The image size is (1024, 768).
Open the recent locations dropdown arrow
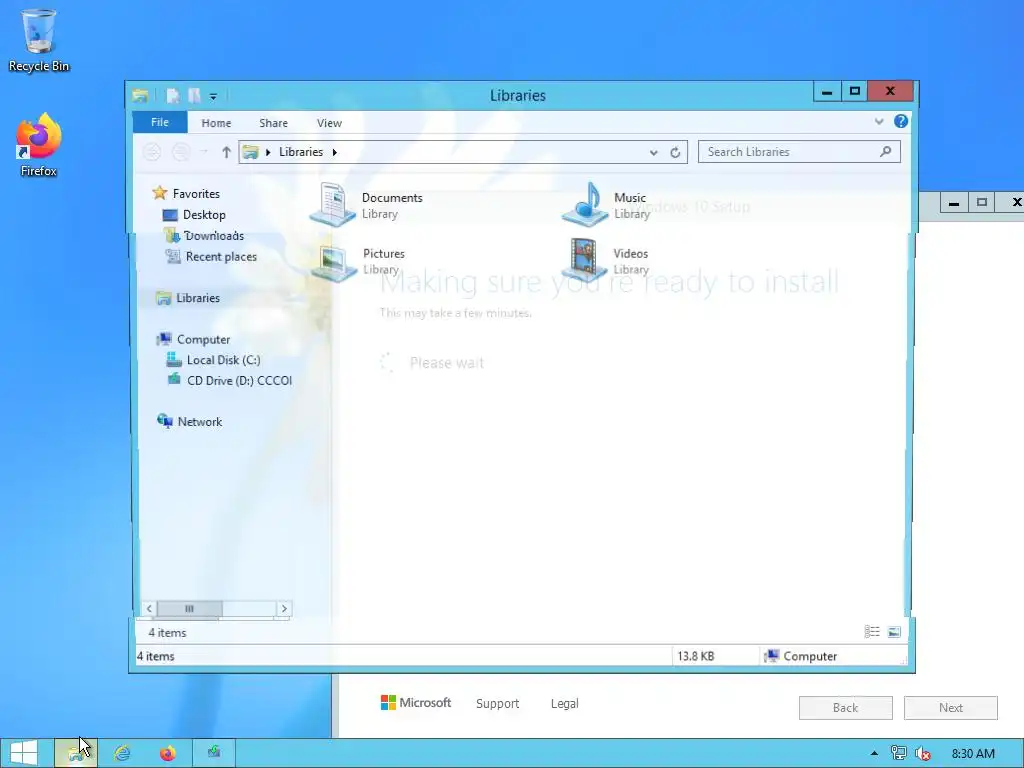pos(203,152)
